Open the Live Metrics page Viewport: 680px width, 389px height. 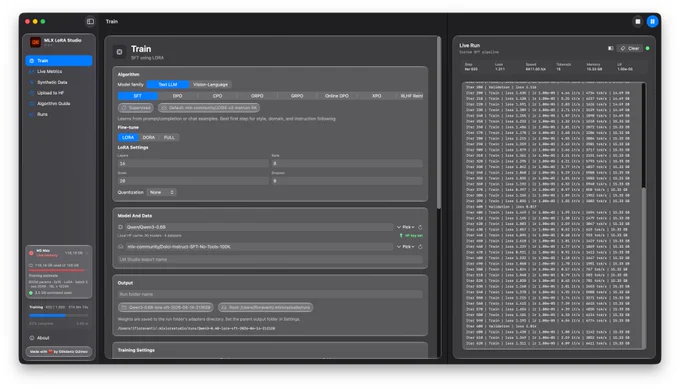coord(59,72)
